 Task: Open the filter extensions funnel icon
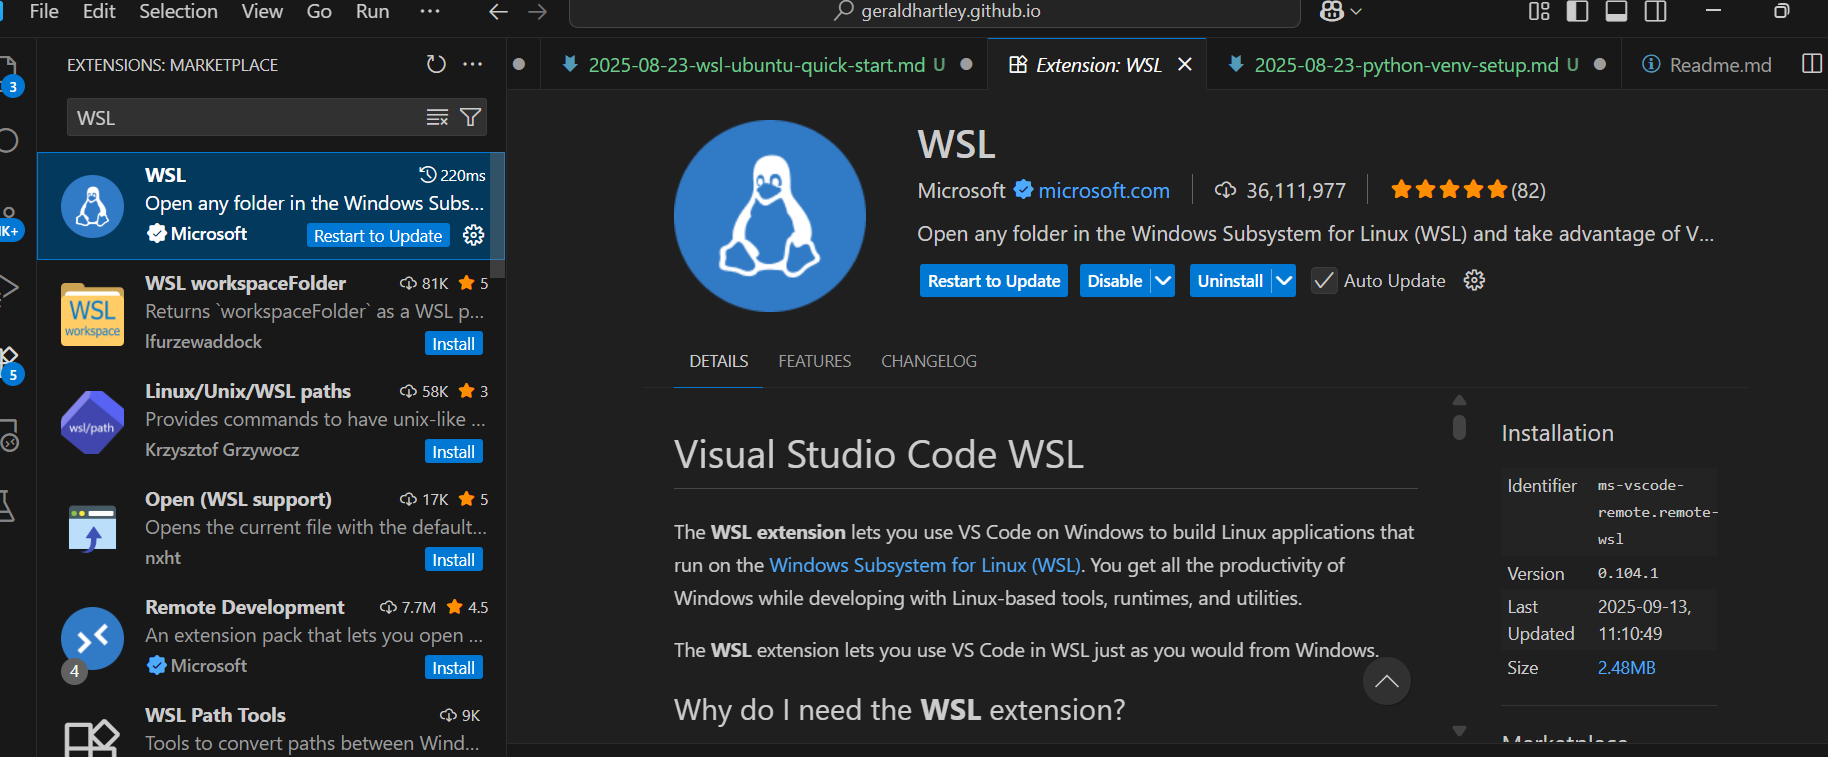[470, 118]
